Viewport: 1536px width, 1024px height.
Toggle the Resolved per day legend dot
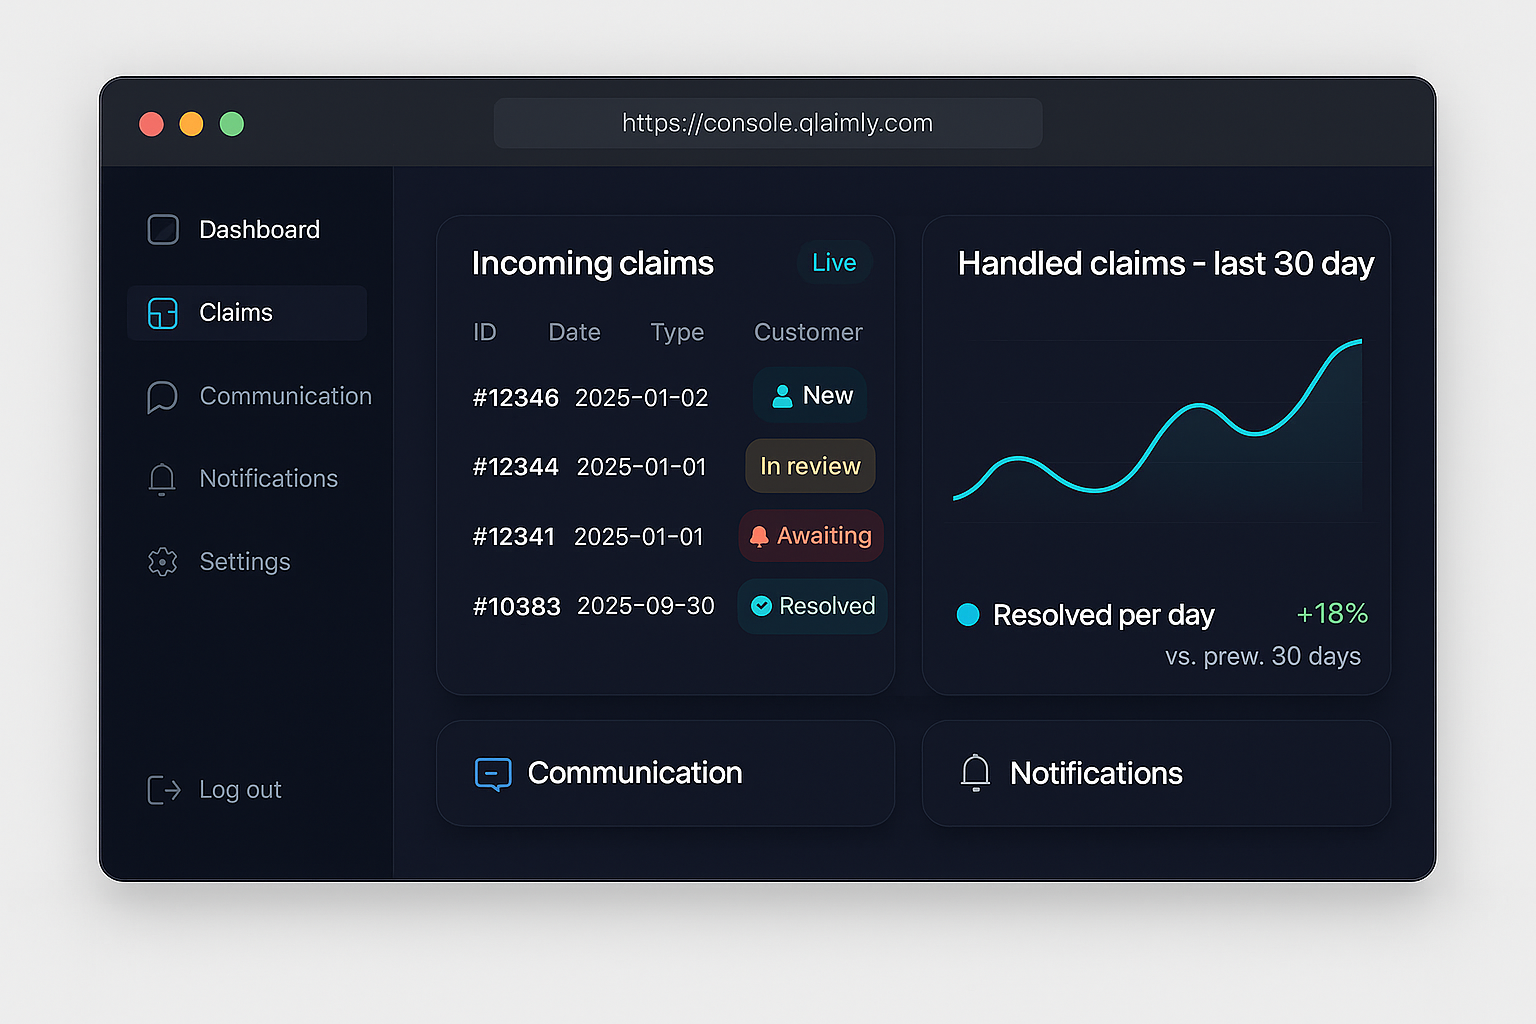pyautogui.click(x=967, y=615)
